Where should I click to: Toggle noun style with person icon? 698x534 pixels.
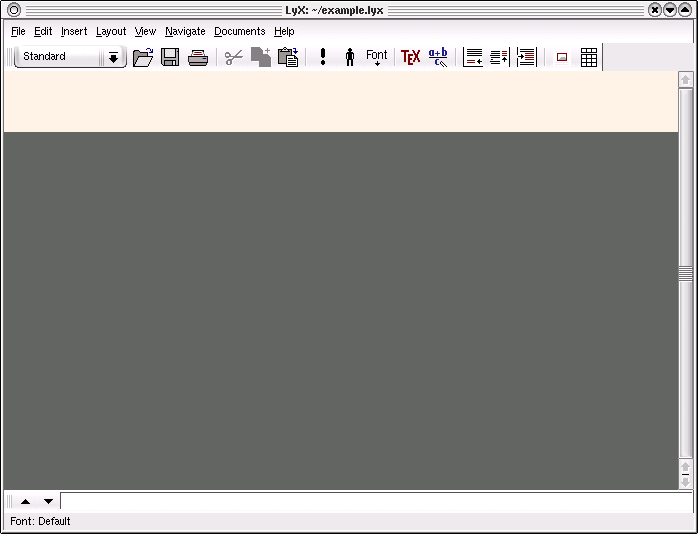click(x=350, y=57)
